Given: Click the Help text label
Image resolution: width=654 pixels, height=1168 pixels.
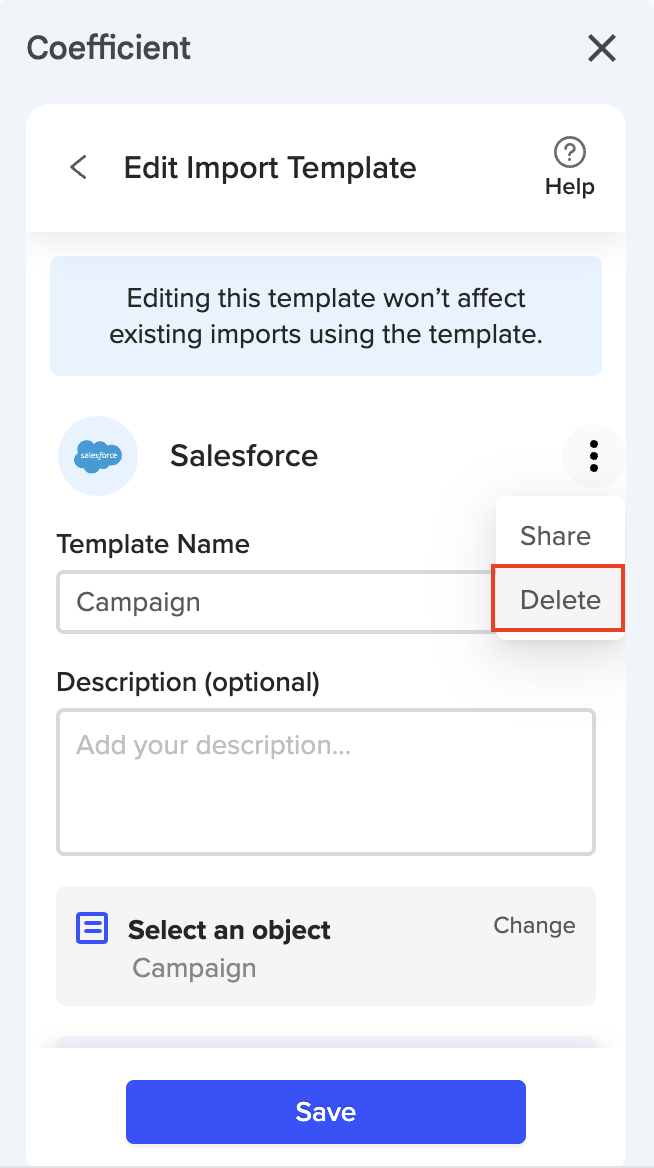Looking at the screenshot, I should pyautogui.click(x=569, y=187).
